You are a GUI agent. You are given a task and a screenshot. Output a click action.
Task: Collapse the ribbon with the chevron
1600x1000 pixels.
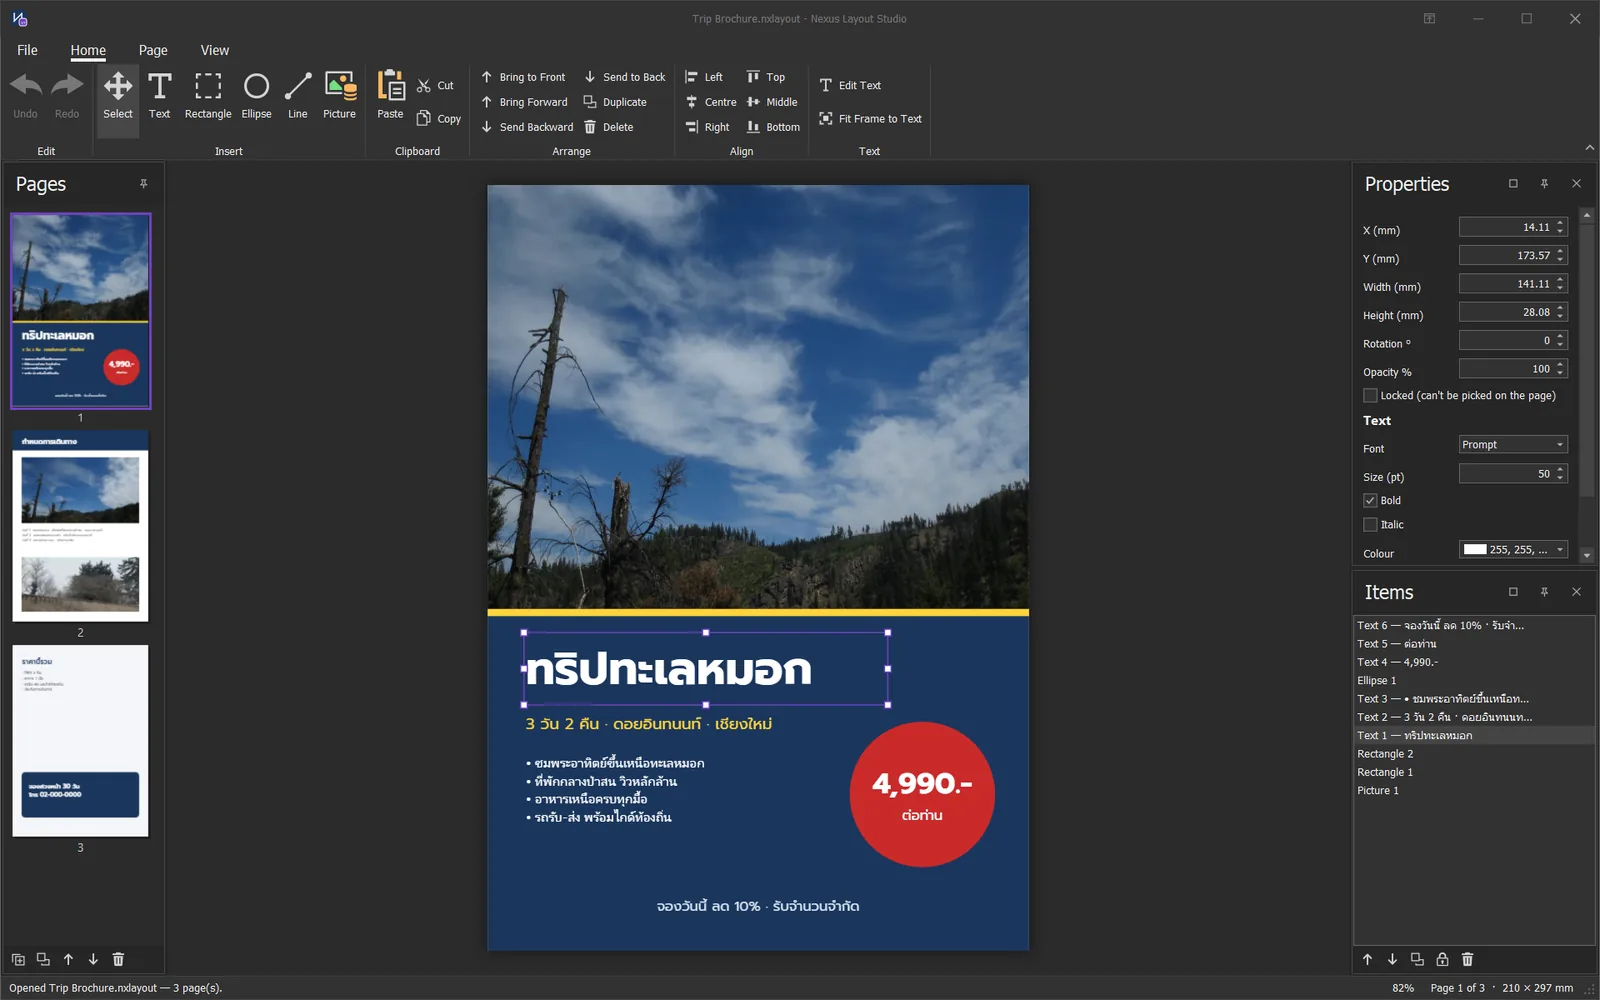1590,148
